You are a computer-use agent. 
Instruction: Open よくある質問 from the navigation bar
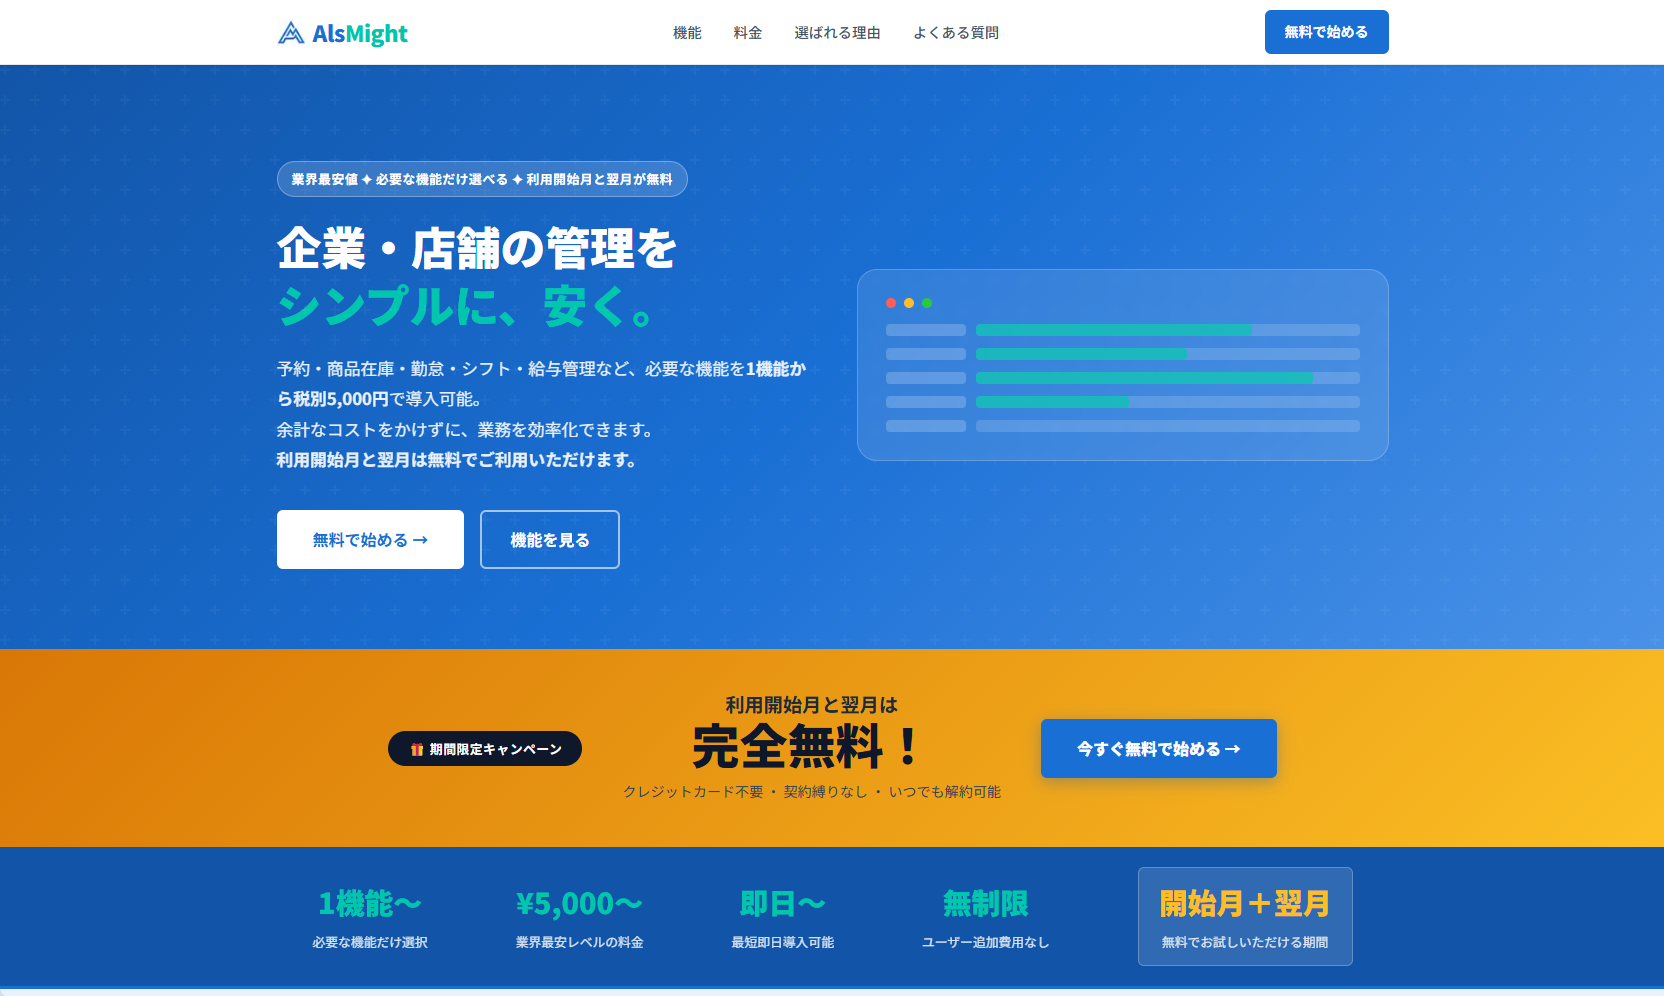tap(956, 33)
